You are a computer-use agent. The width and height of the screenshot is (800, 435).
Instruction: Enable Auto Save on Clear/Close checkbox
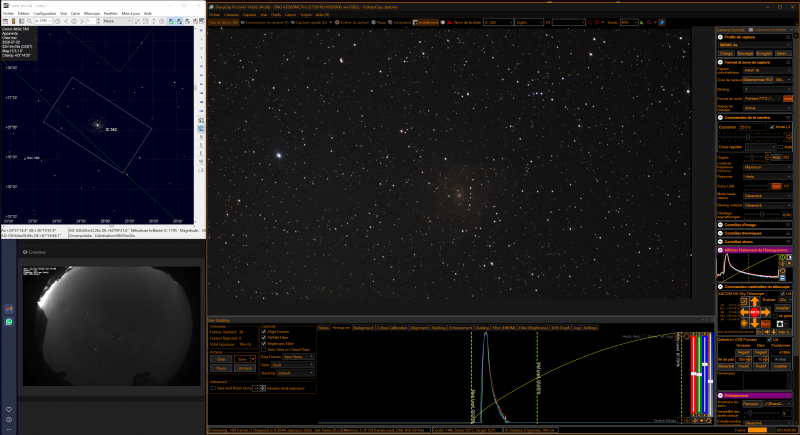264,349
